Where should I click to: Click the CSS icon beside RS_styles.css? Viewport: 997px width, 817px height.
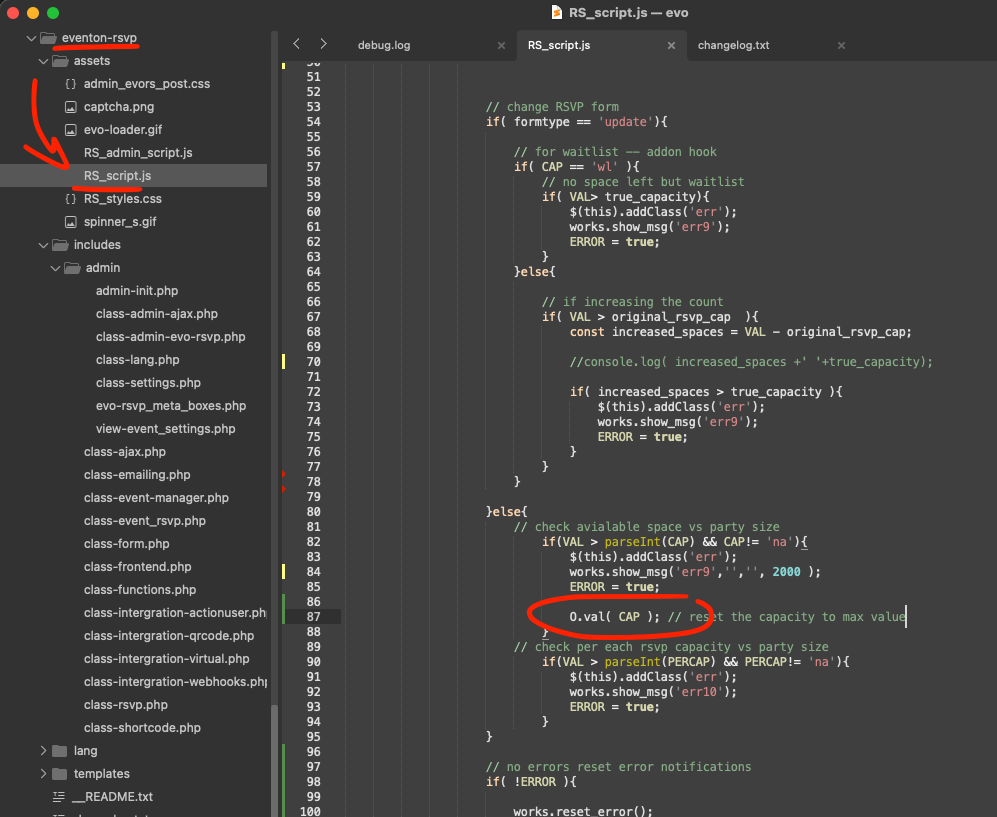(71, 199)
